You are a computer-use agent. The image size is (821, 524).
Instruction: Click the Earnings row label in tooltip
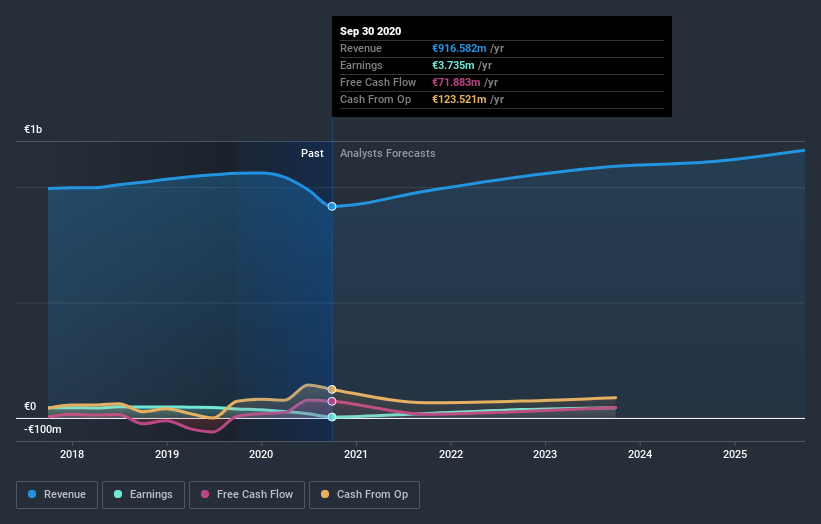point(361,65)
